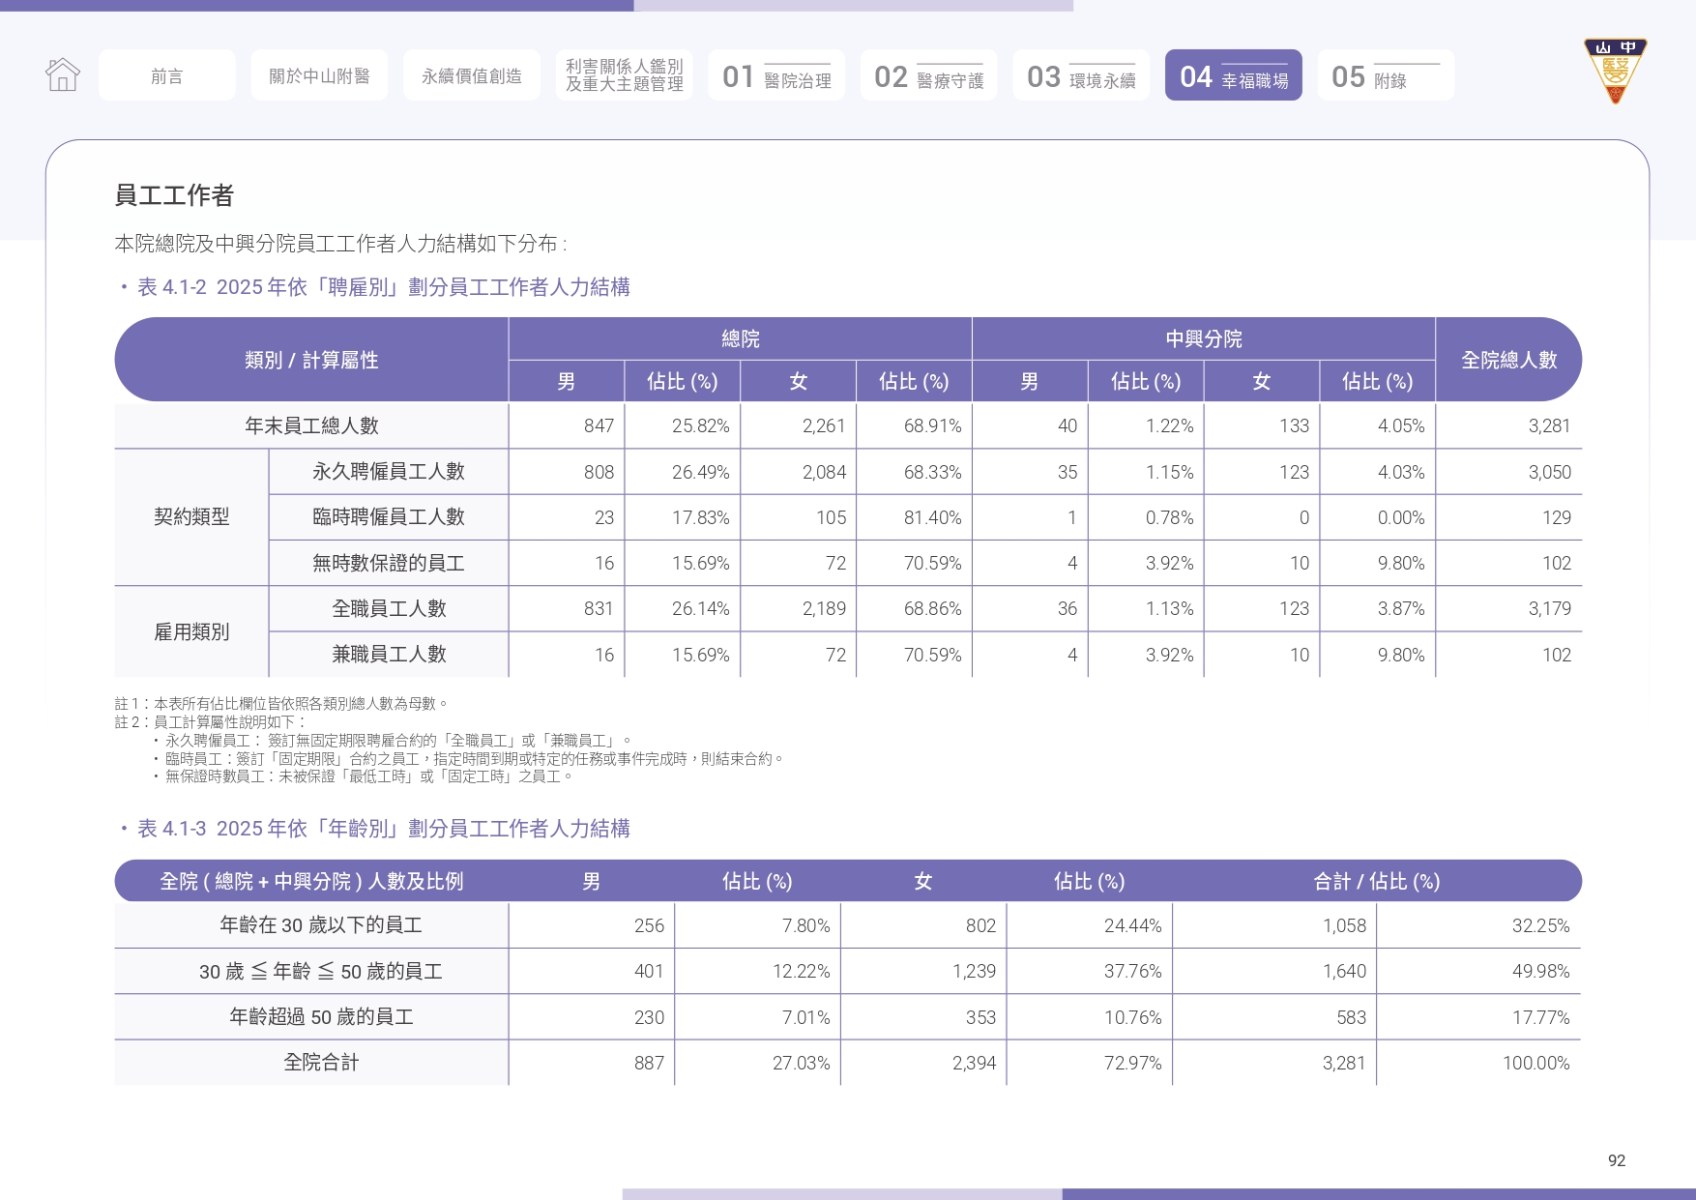Select value 847 in 年末員工總人數 row
The height and width of the screenshot is (1200, 1696).
coord(599,426)
